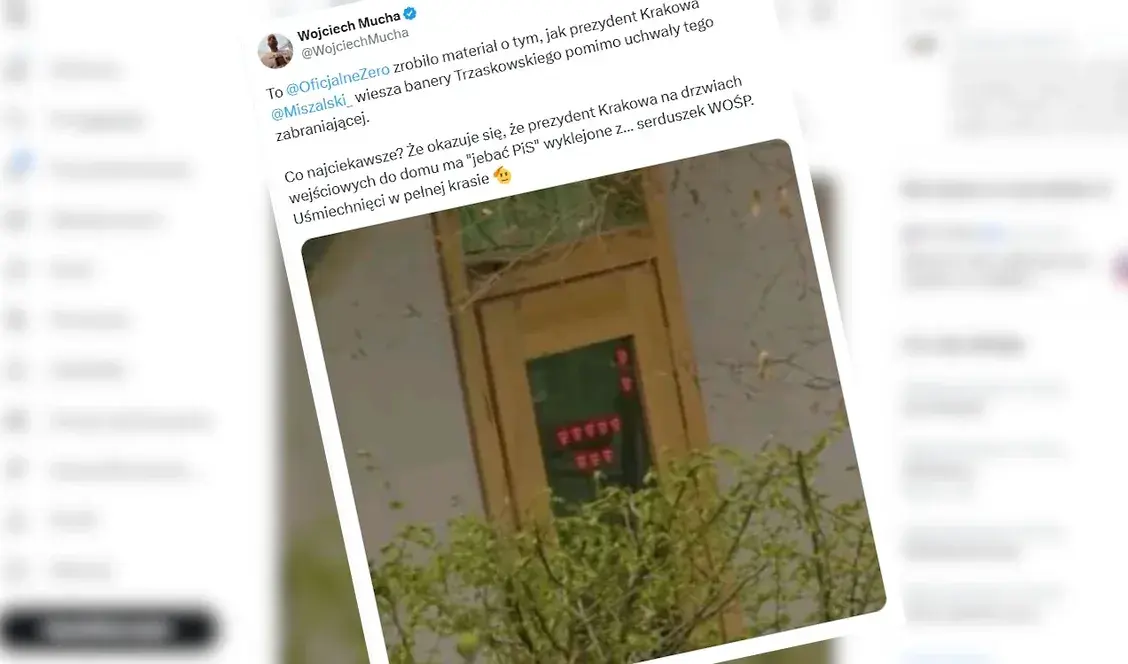The height and width of the screenshot is (664, 1128).
Task: Click the row of red hearts on the door
Action: click(x=588, y=429)
